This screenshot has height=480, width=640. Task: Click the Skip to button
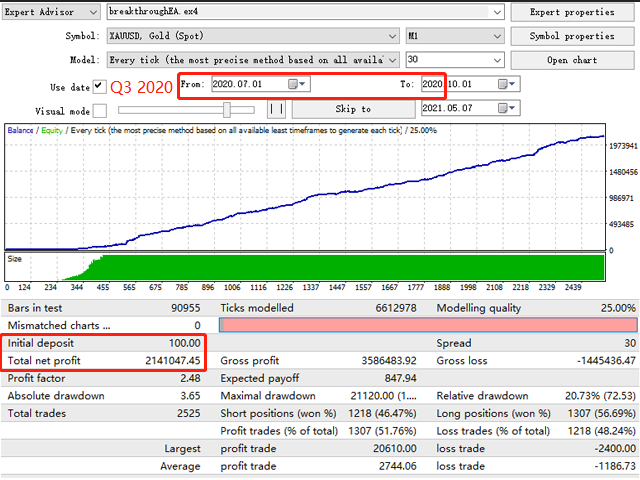coord(353,109)
